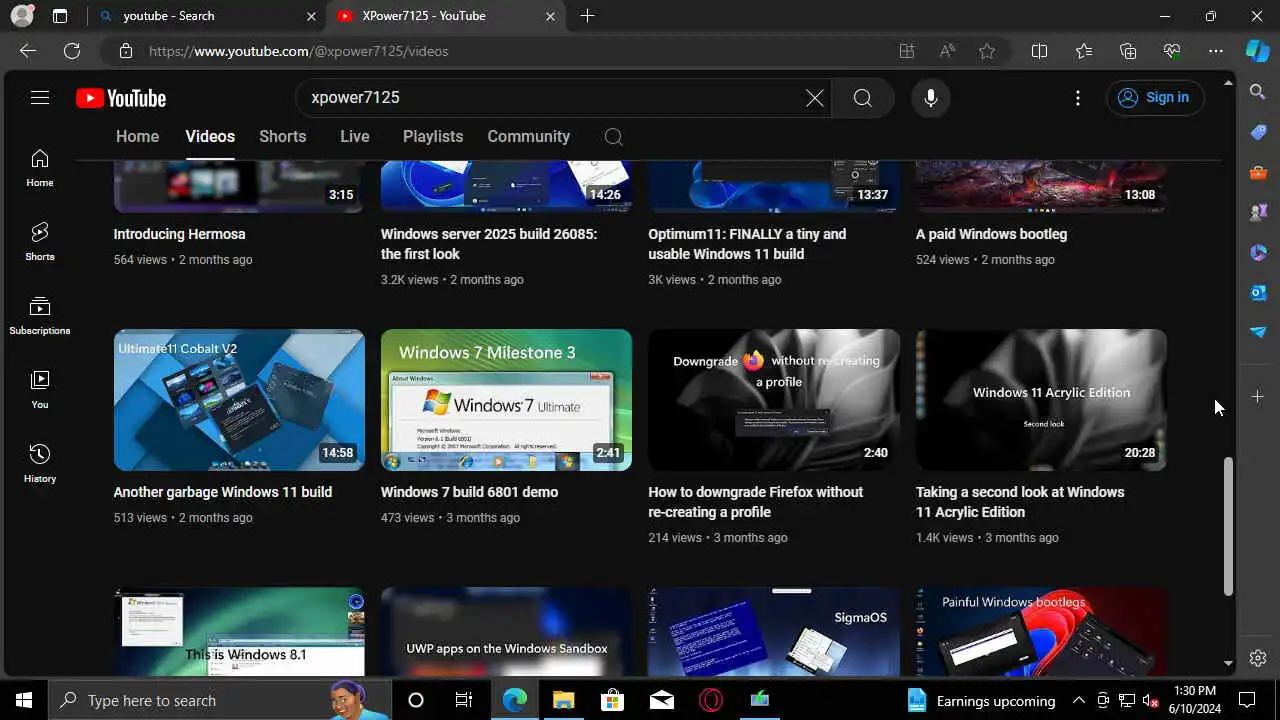Open Outlook from the Edge sidebar
The width and height of the screenshot is (1280, 720).
tap(1258, 292)
